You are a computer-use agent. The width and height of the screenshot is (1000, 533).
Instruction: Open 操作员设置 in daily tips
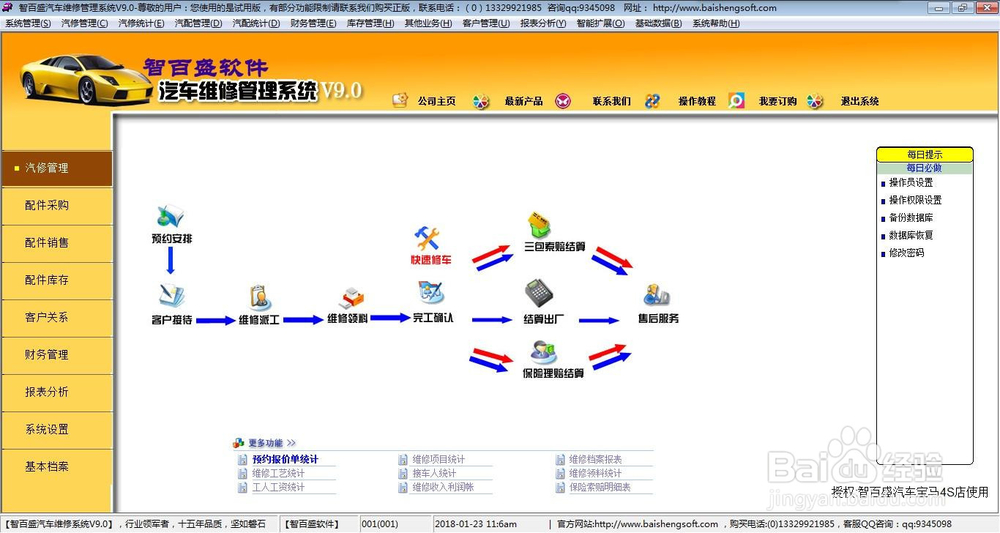coord(911,182)
